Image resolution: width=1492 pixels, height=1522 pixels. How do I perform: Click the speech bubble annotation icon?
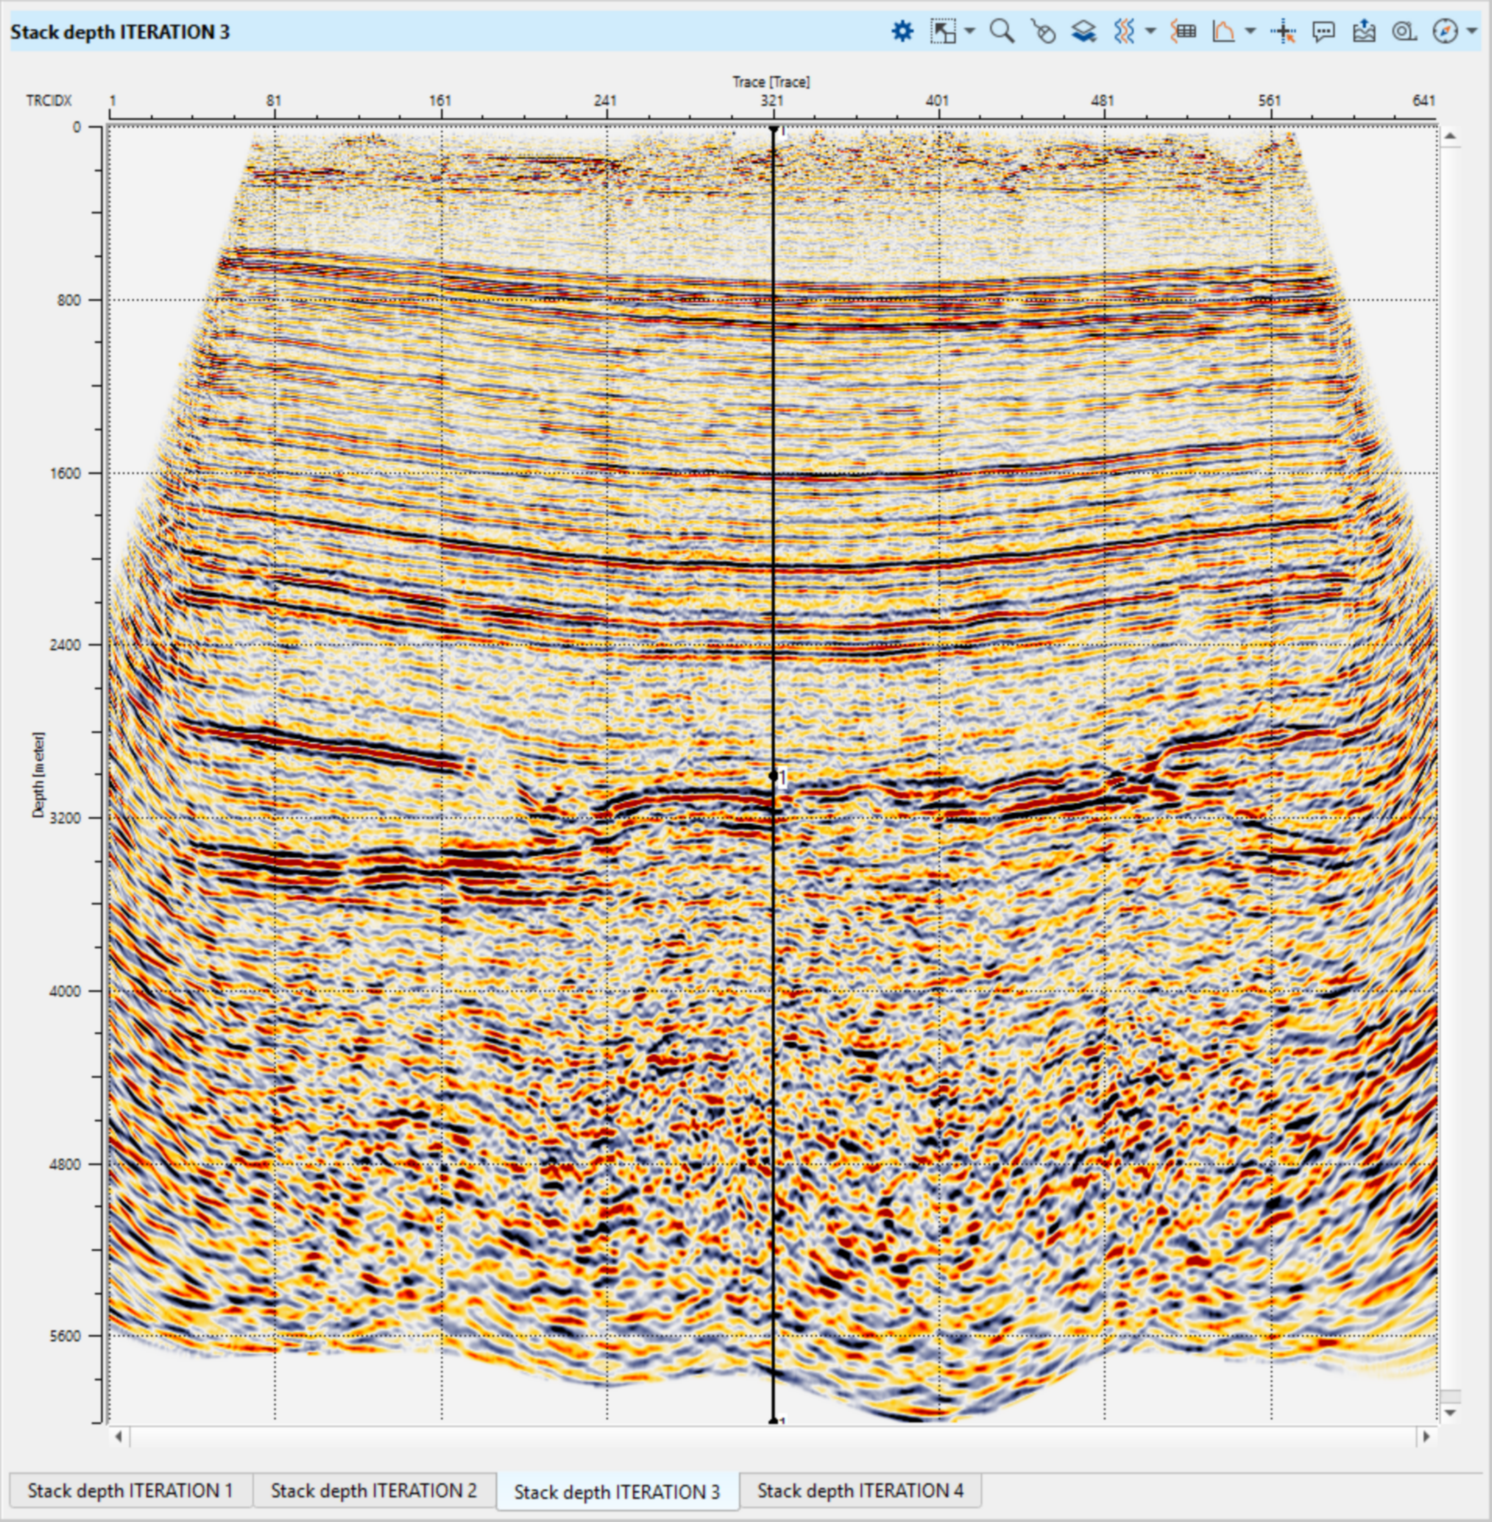pyautogui.click(x=1323, y=32)
